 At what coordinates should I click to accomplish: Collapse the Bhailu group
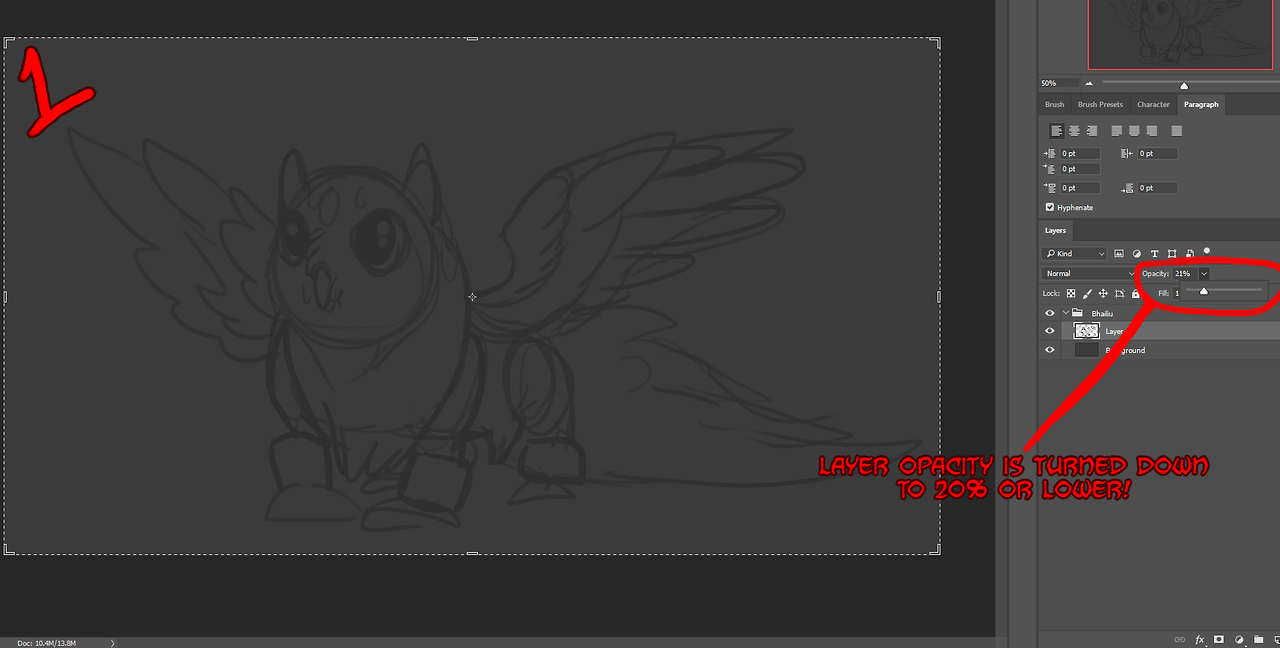(1065, 313)
